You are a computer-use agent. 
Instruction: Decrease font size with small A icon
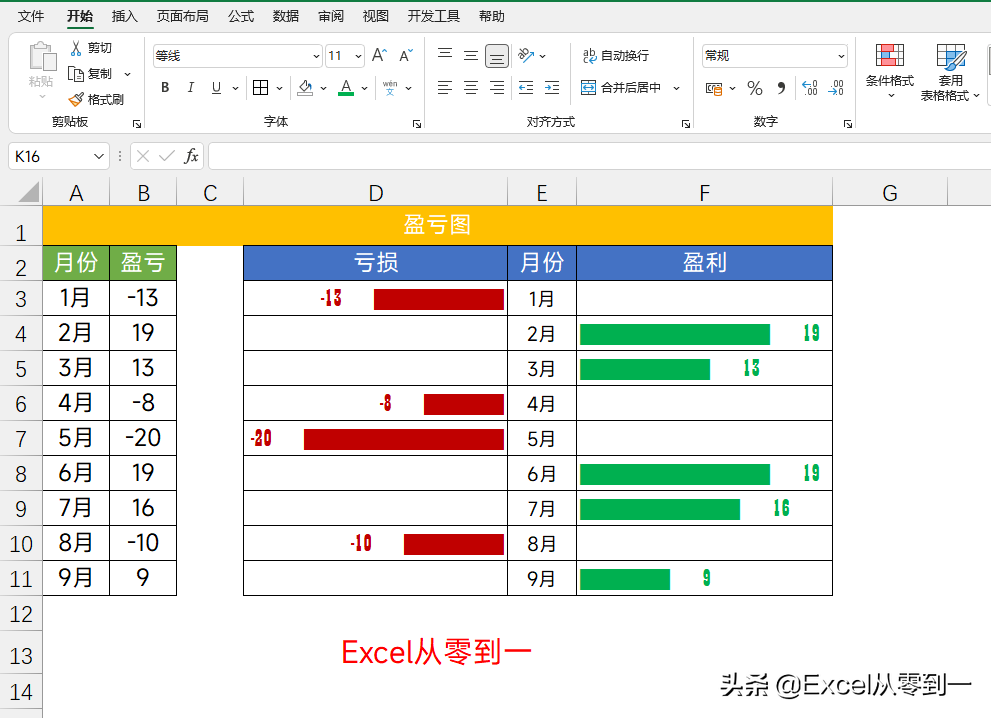click(406, 56)
